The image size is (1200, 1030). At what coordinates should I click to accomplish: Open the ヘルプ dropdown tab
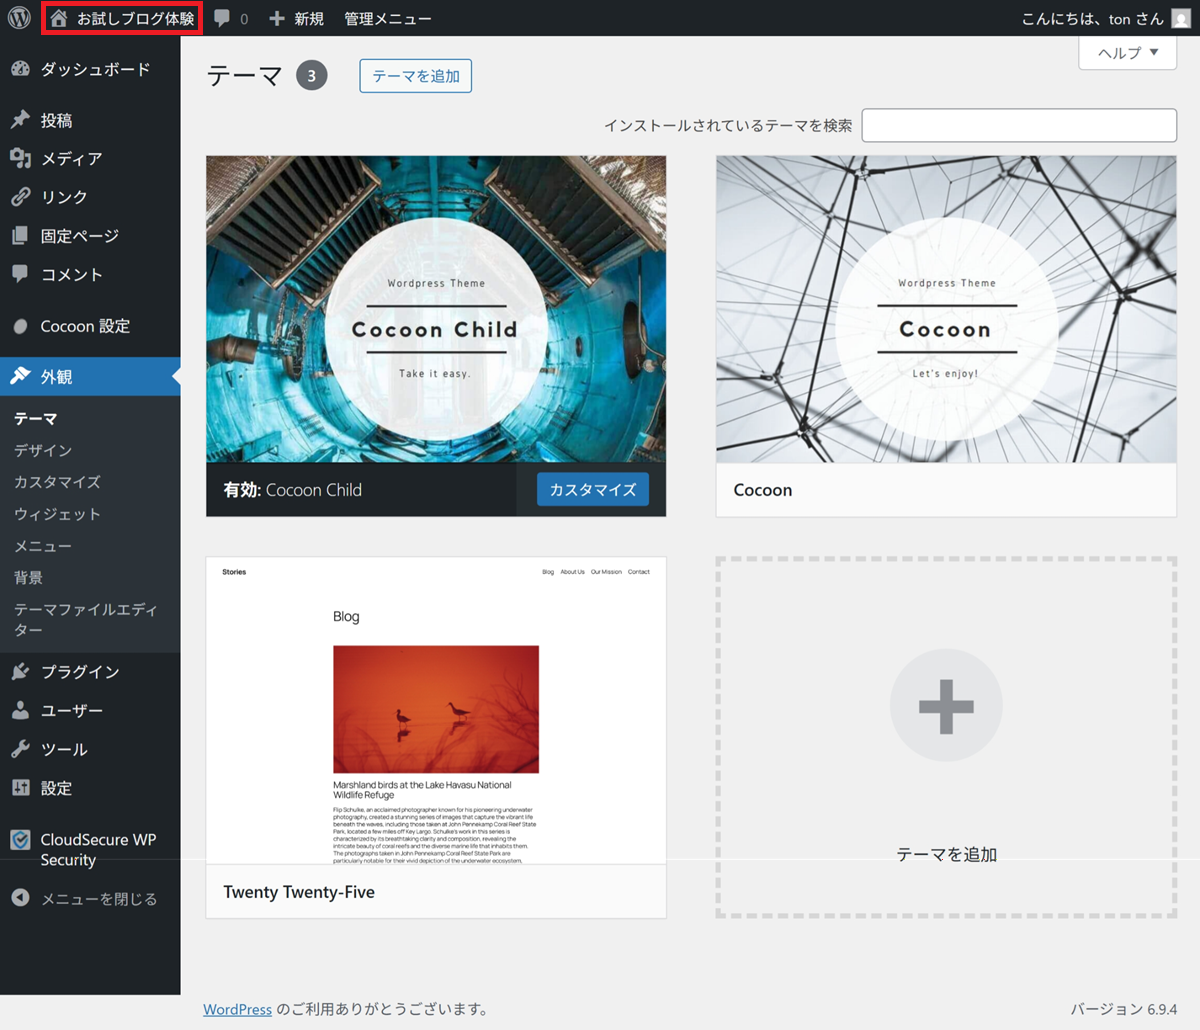(x=1128, y=53)
